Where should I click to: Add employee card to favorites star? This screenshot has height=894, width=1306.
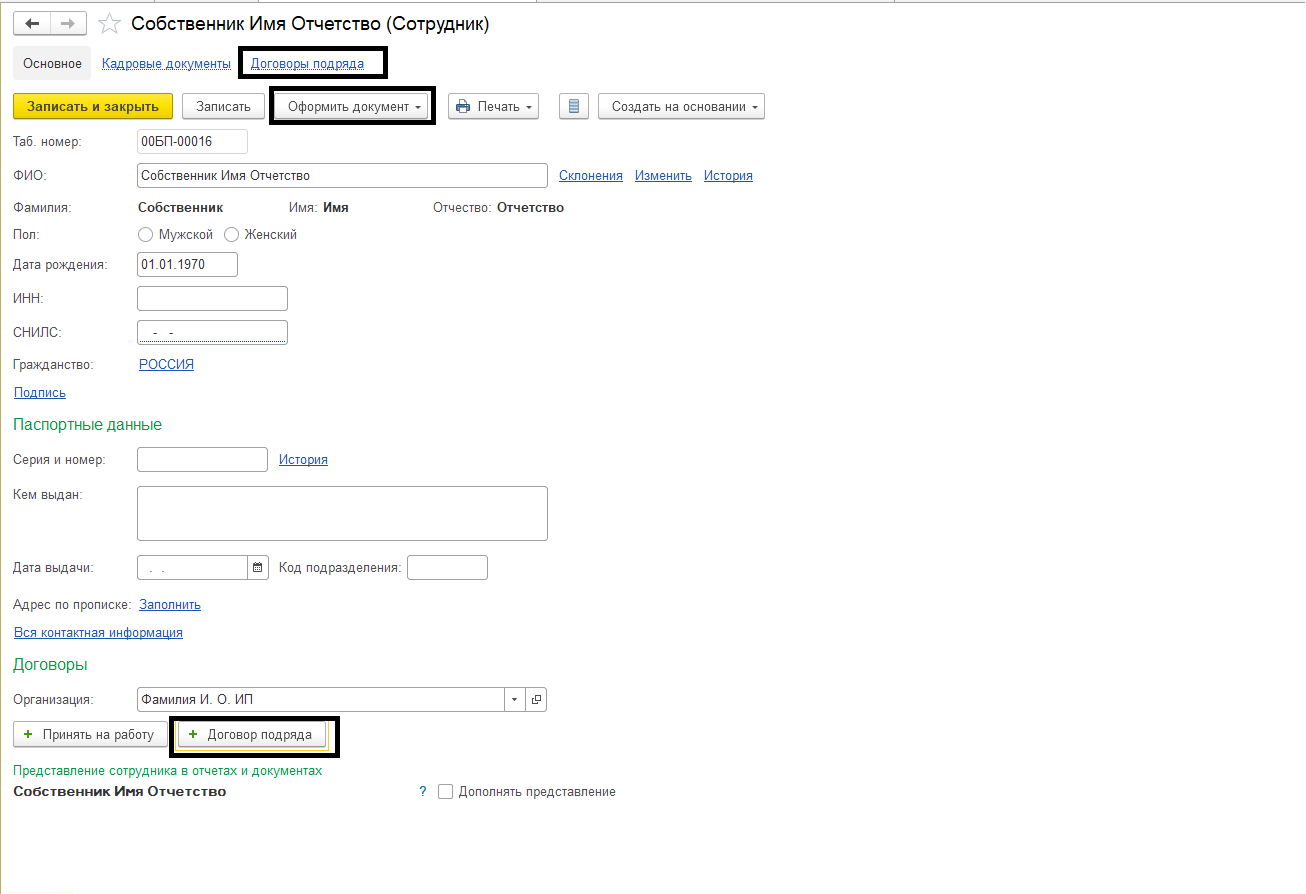point(109,24)
